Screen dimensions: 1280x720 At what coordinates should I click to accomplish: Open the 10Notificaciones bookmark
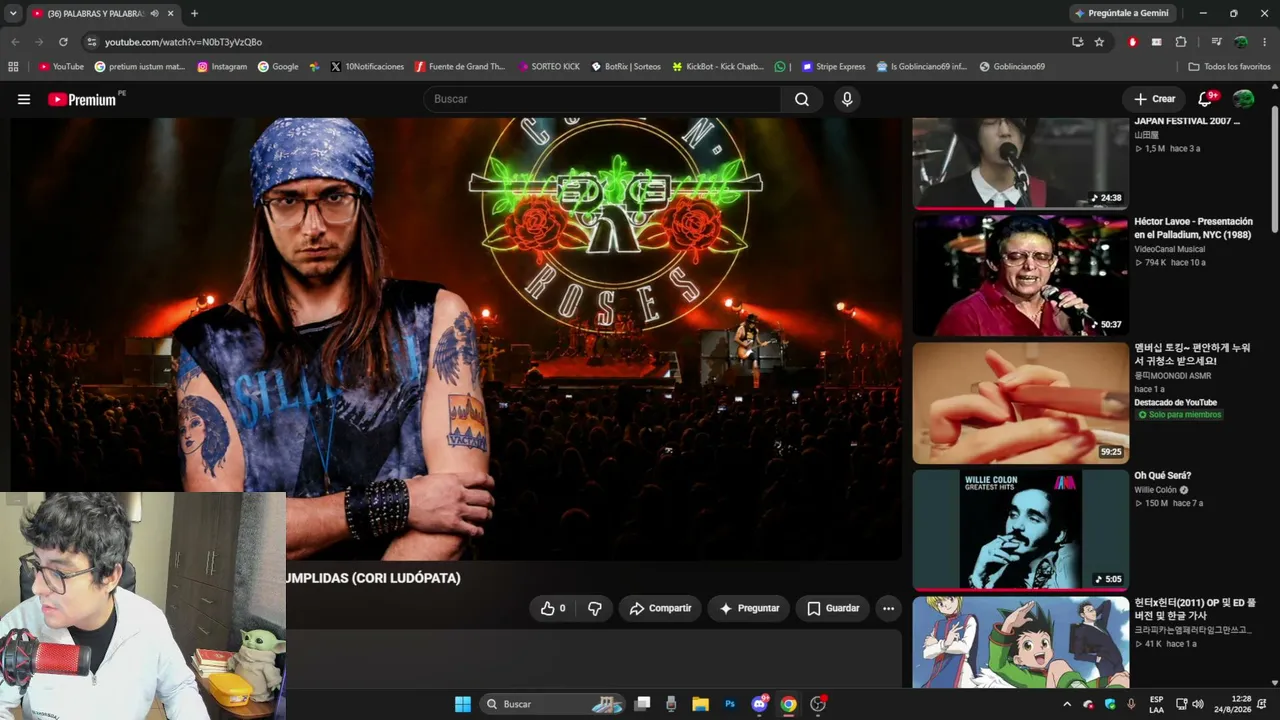tap(365, 67)
